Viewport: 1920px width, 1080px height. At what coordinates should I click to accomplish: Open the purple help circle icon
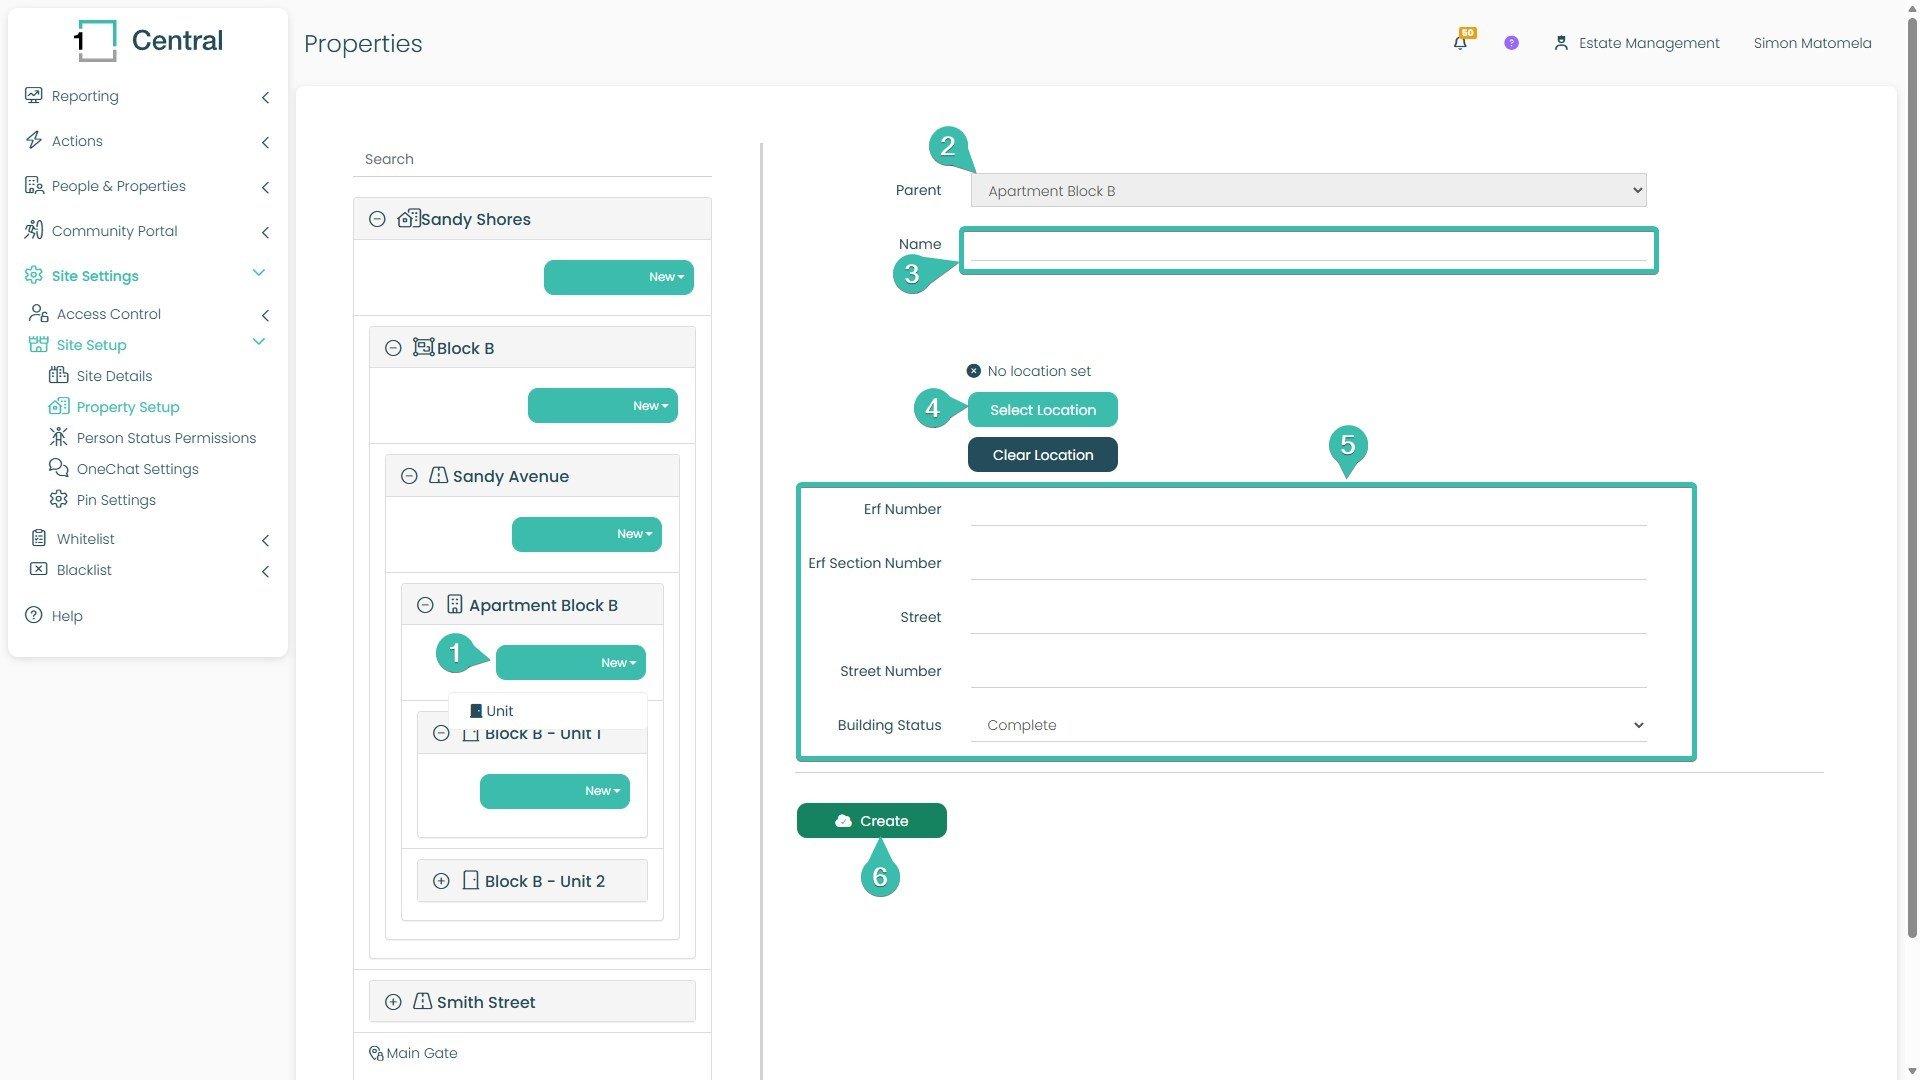(x=1511, y=43)
